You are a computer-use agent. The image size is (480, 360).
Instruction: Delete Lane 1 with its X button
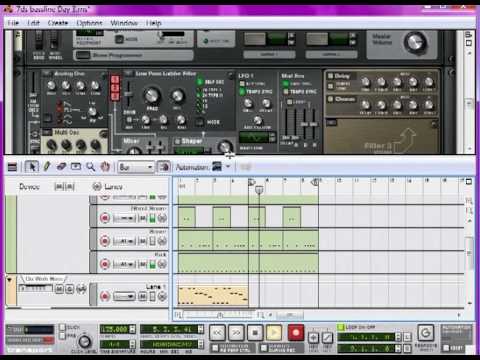(x=162, y=296)
